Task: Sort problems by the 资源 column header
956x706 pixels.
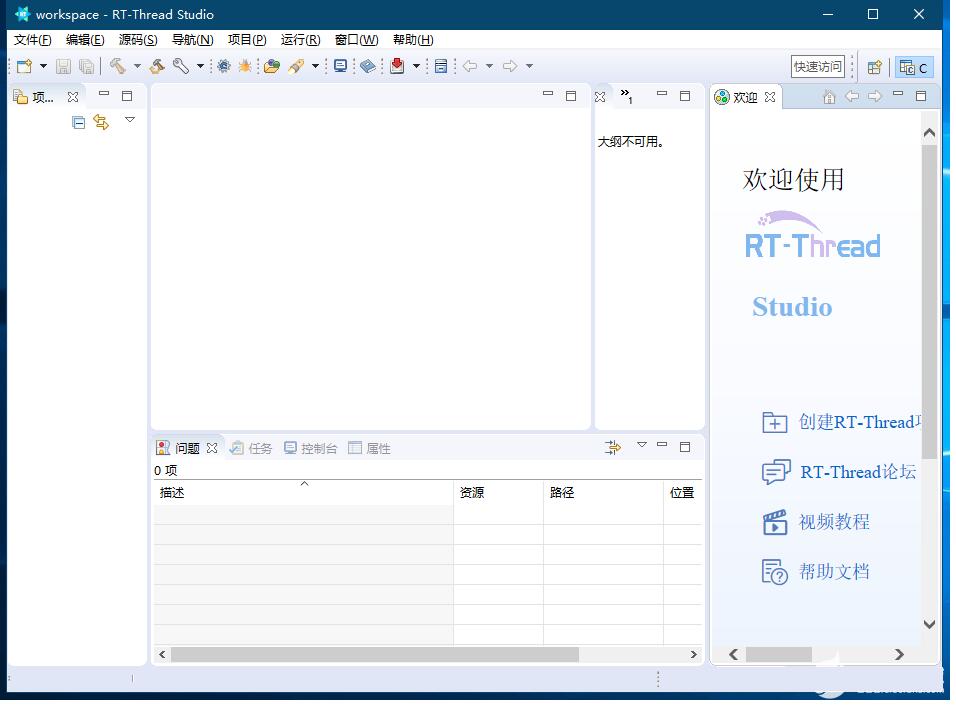Action: point(498,493)
